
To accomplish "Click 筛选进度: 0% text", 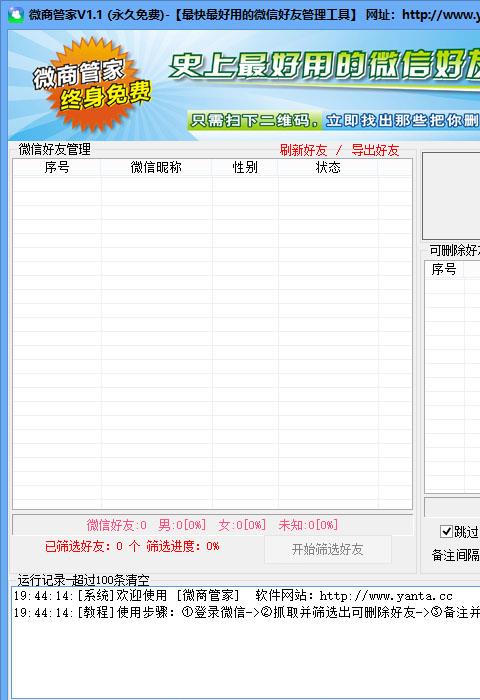I will (x=183, y=546).
